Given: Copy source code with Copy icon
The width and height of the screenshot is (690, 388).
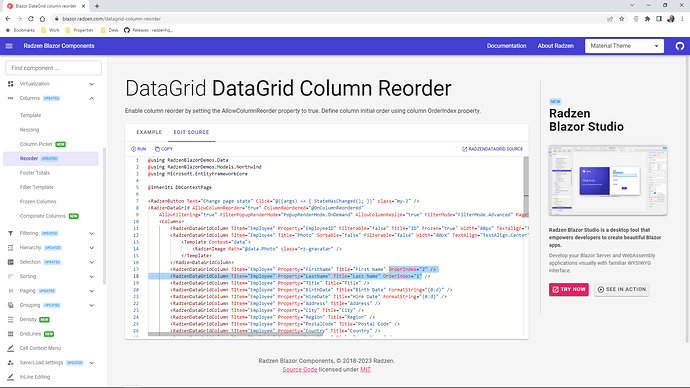Looking at the screenshot, I should (x=157, y=149).
